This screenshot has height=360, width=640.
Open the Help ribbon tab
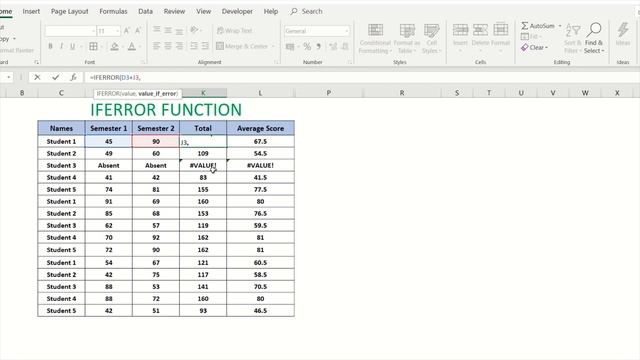[x=271, y=11]
